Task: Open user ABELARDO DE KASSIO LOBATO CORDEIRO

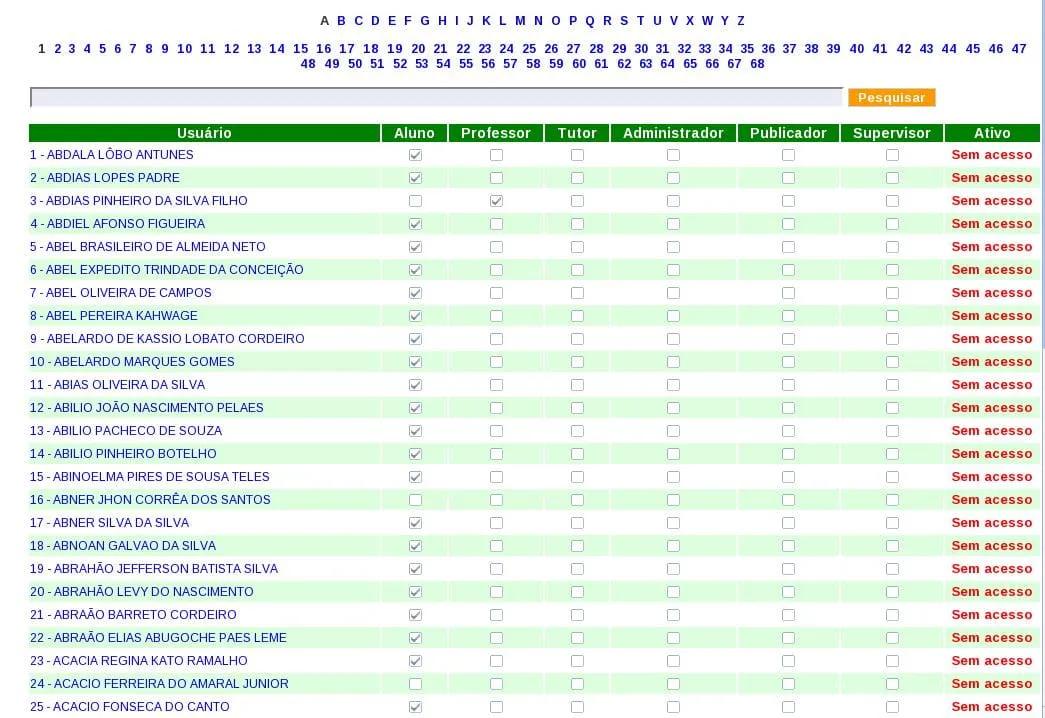Action: pyautogui.click(x=167, y=339)
